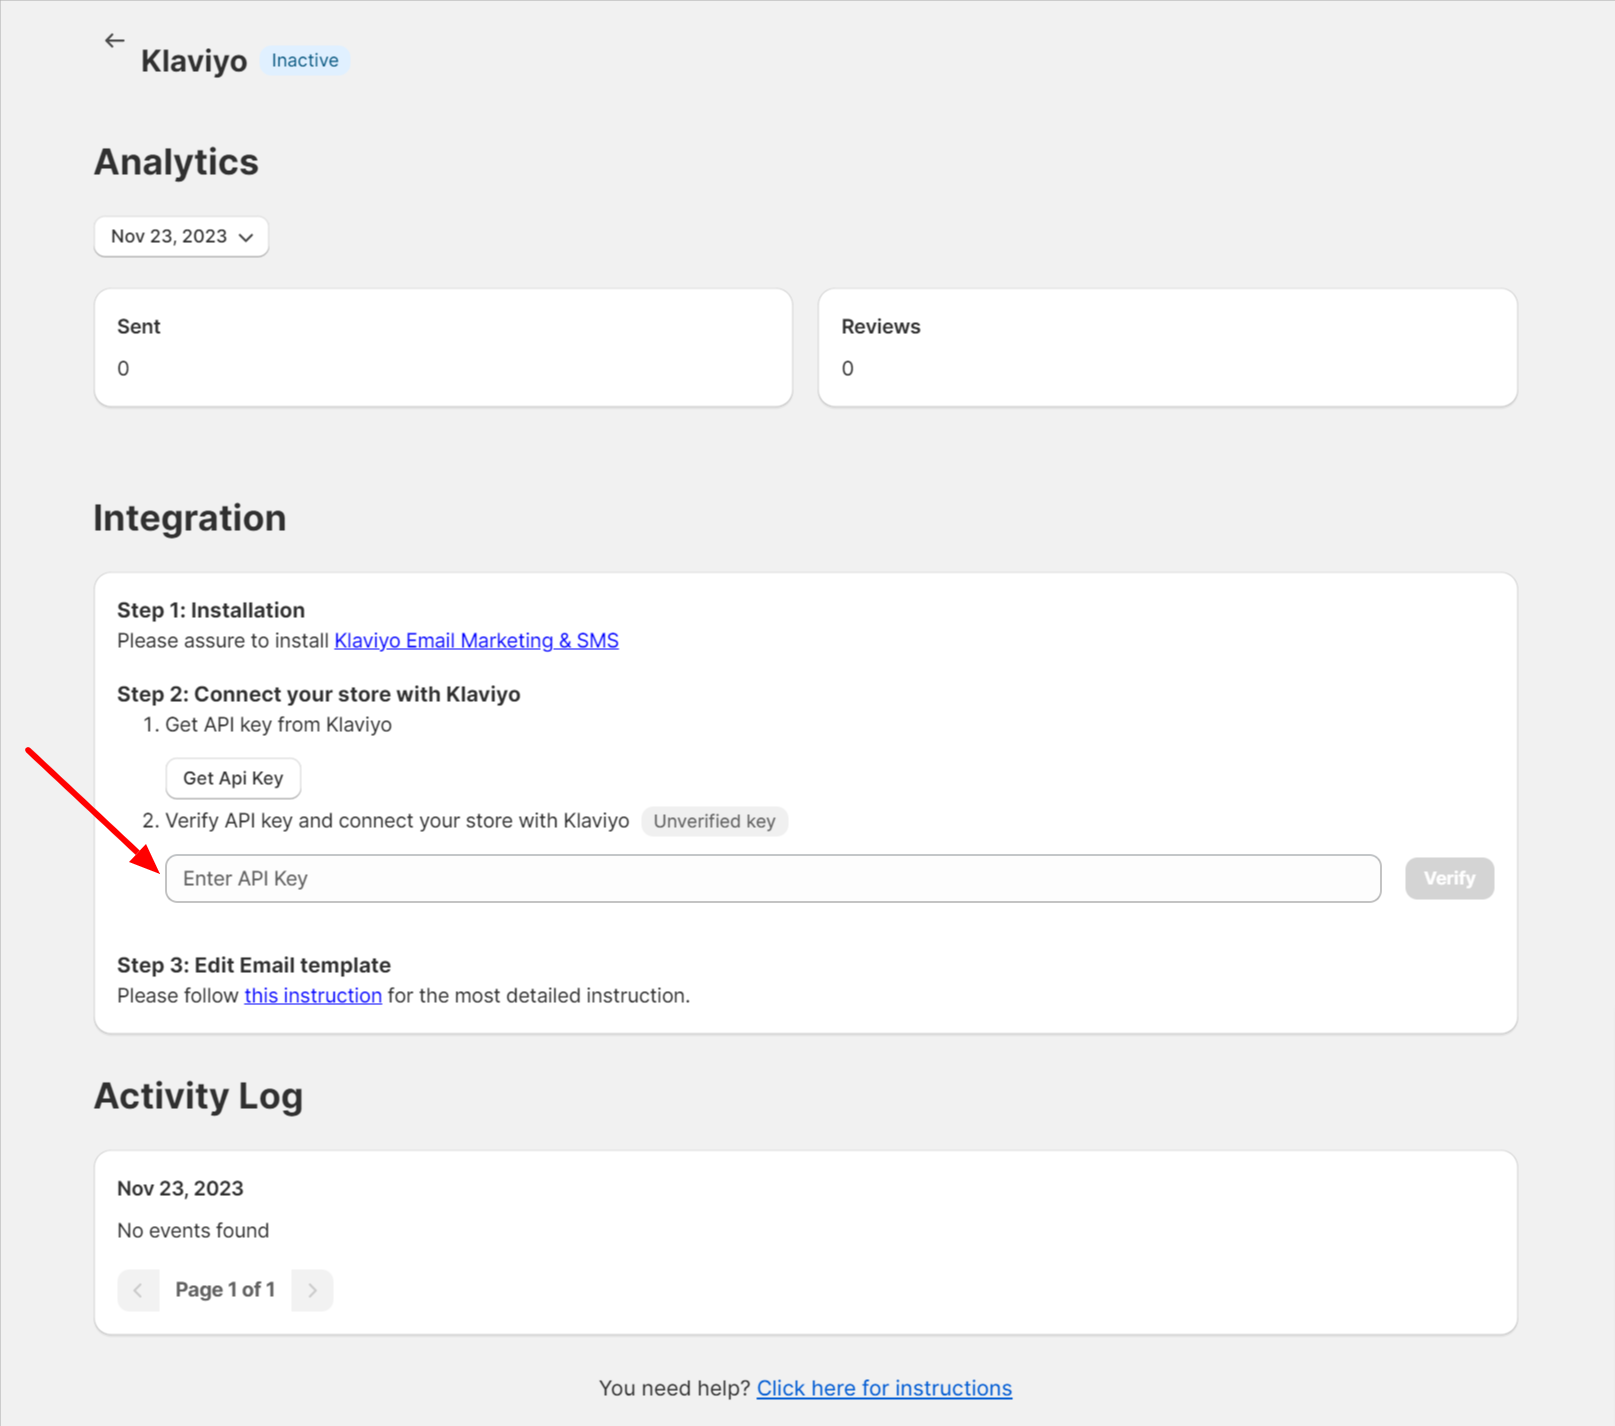Open the 'this instruction' link
The width and height of the screenshot is (1615, 1426).
point(313,996)
